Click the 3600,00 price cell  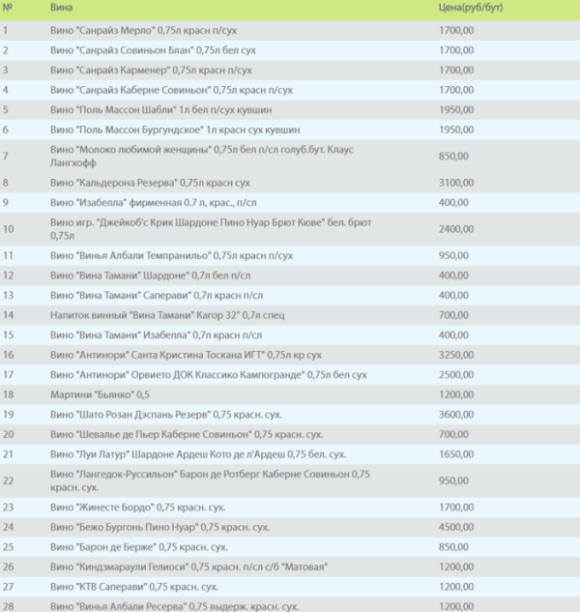(x=456, y=415)
